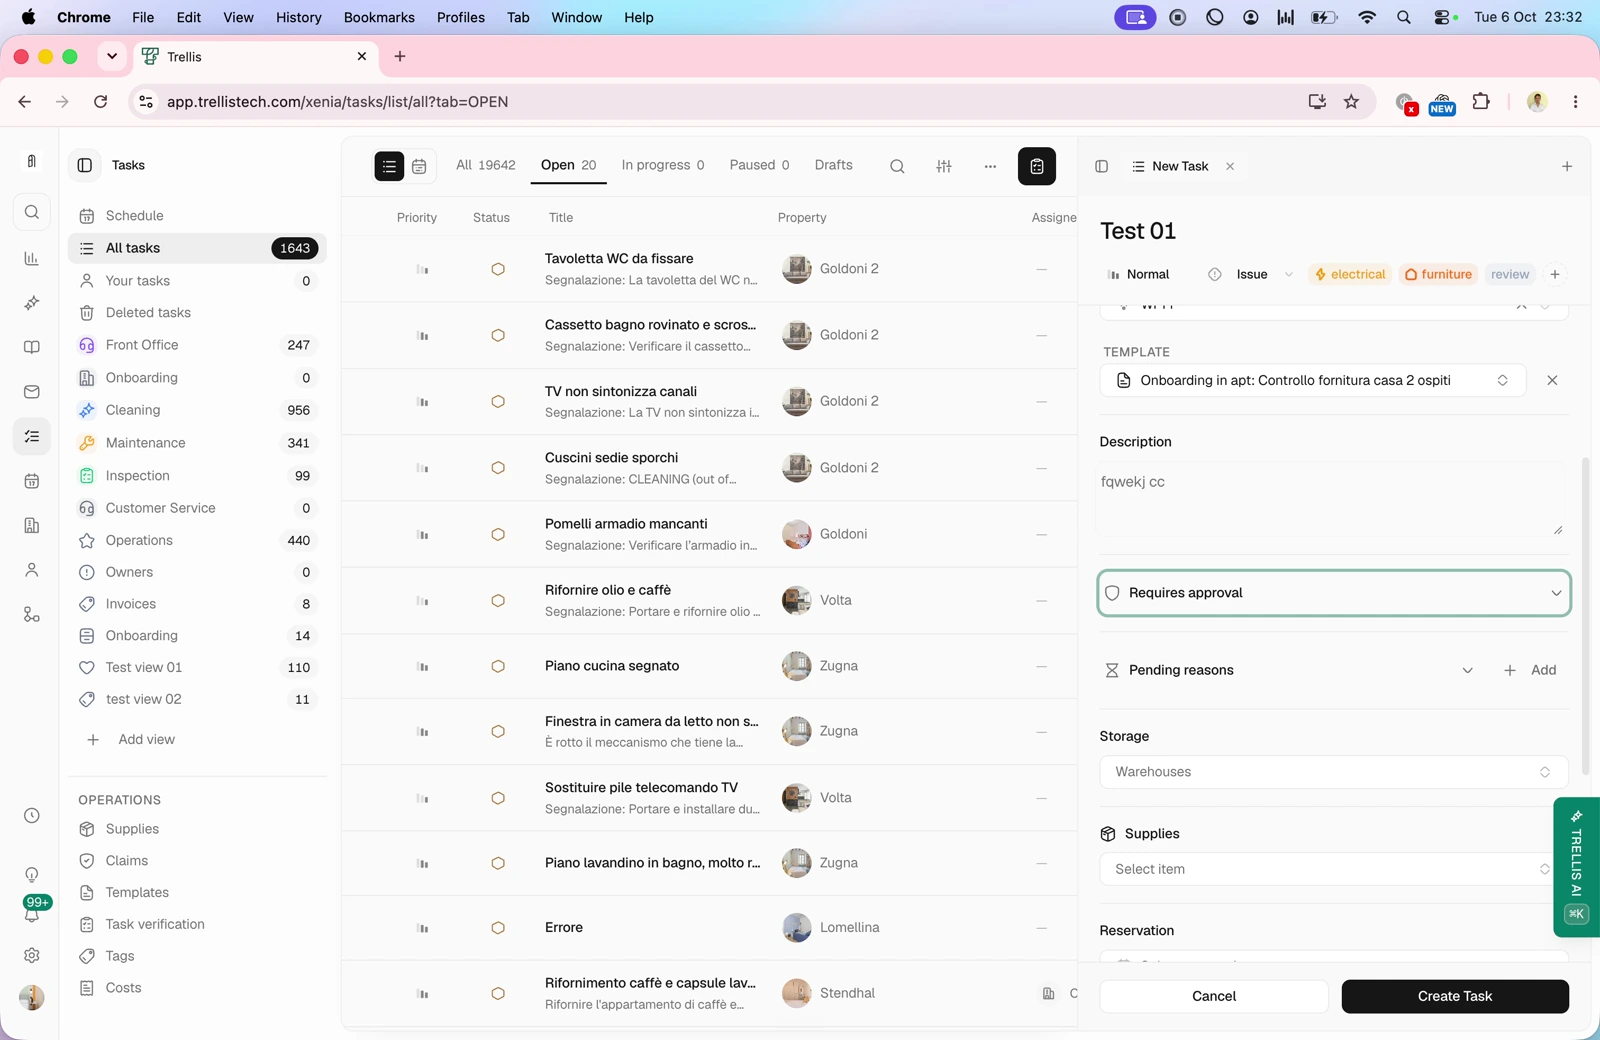Expand the Pending reasons chevron
Screen dimensions: 1600x1040
pyautogui.click(x=1467, y=670)
